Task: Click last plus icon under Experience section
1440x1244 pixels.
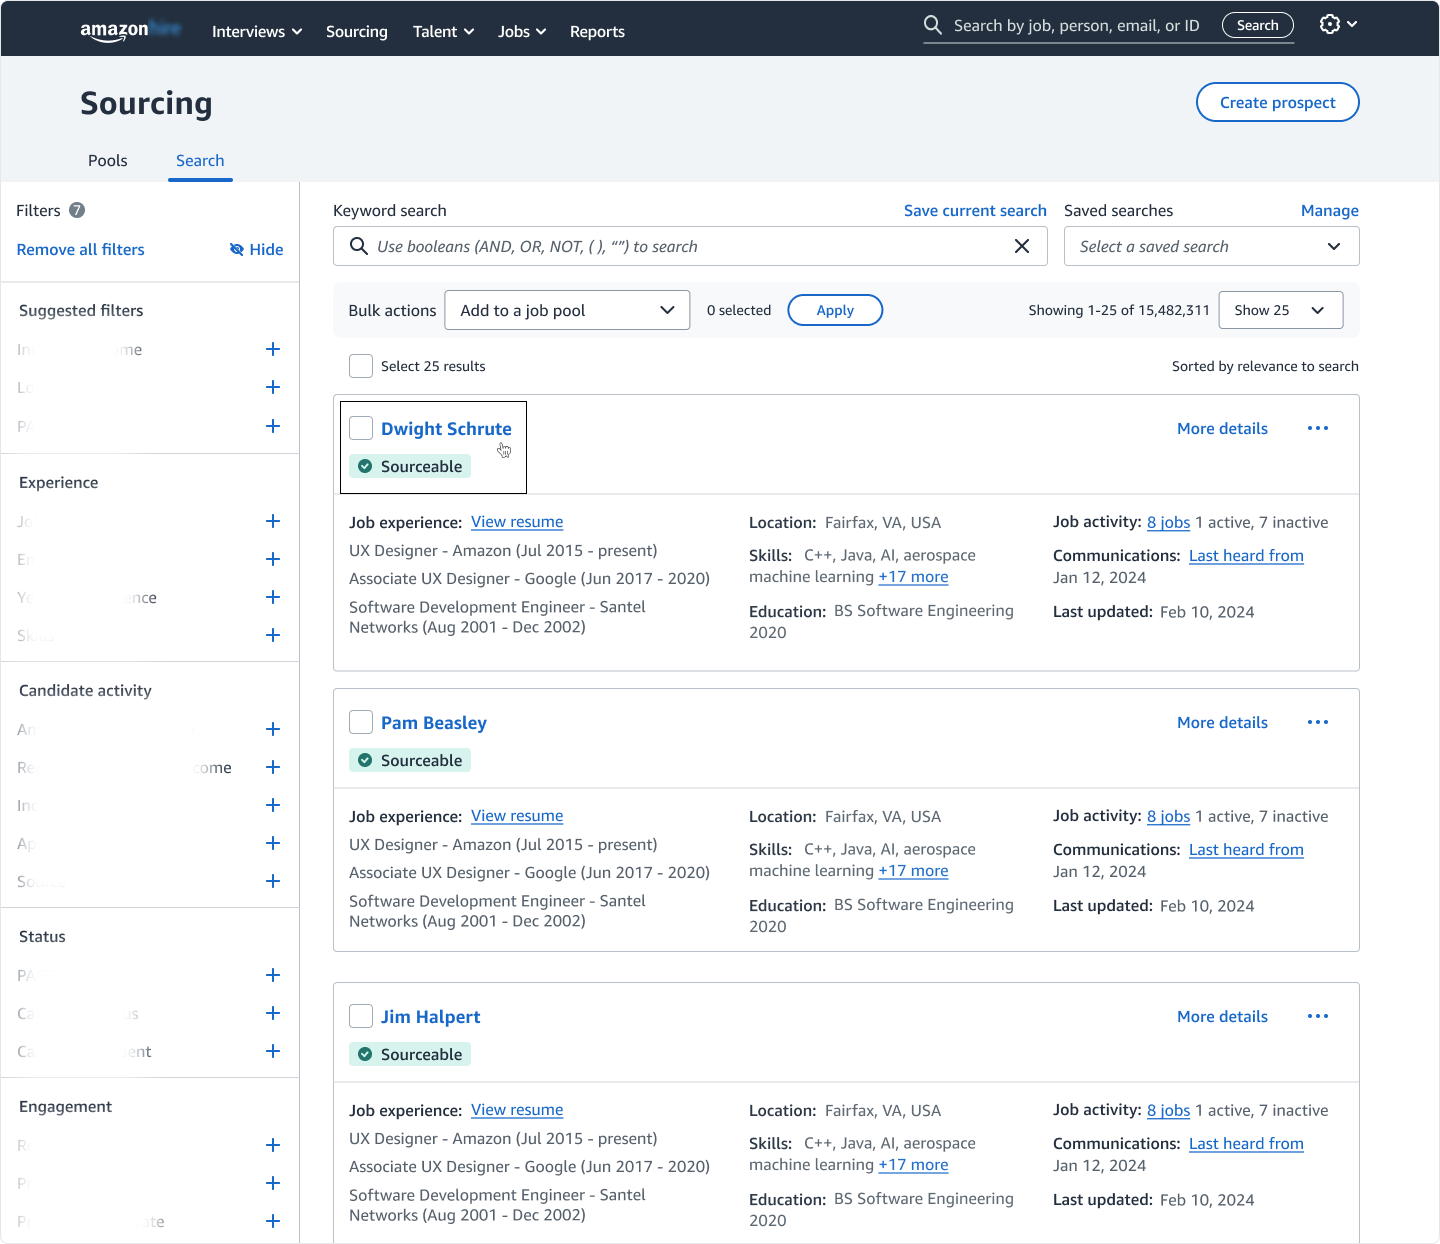Action: pos(273,635)
